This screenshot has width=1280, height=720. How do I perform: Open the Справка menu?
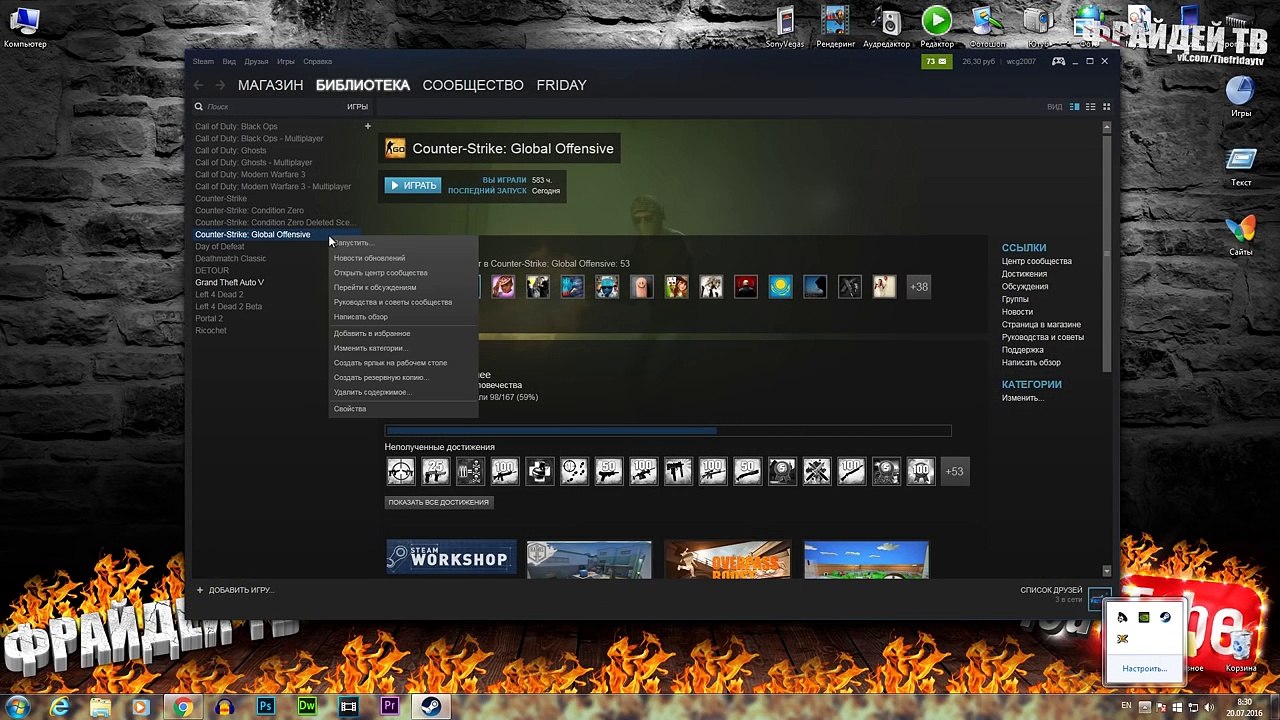[317, 61]
